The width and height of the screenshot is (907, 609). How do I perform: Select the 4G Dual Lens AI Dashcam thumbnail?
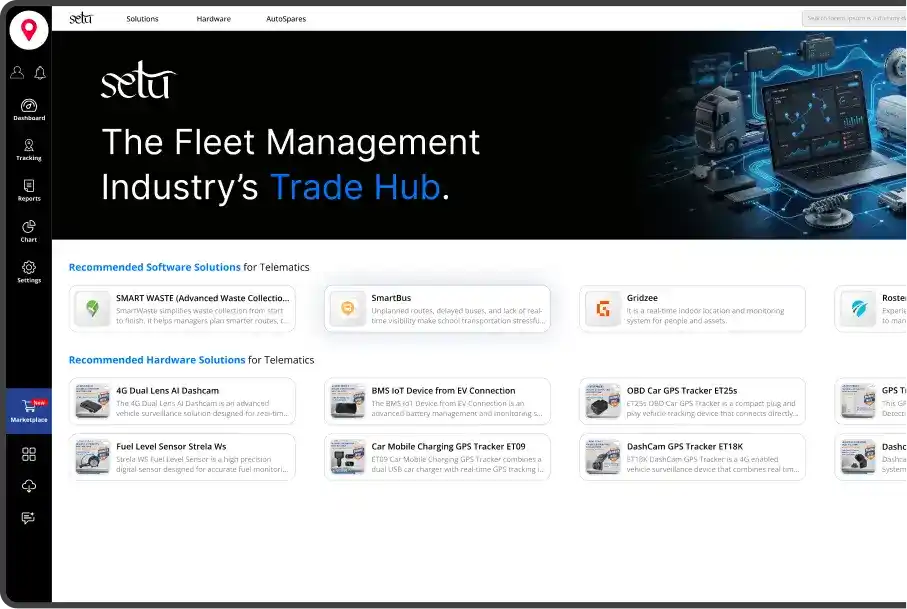click(x=93, y=401)
